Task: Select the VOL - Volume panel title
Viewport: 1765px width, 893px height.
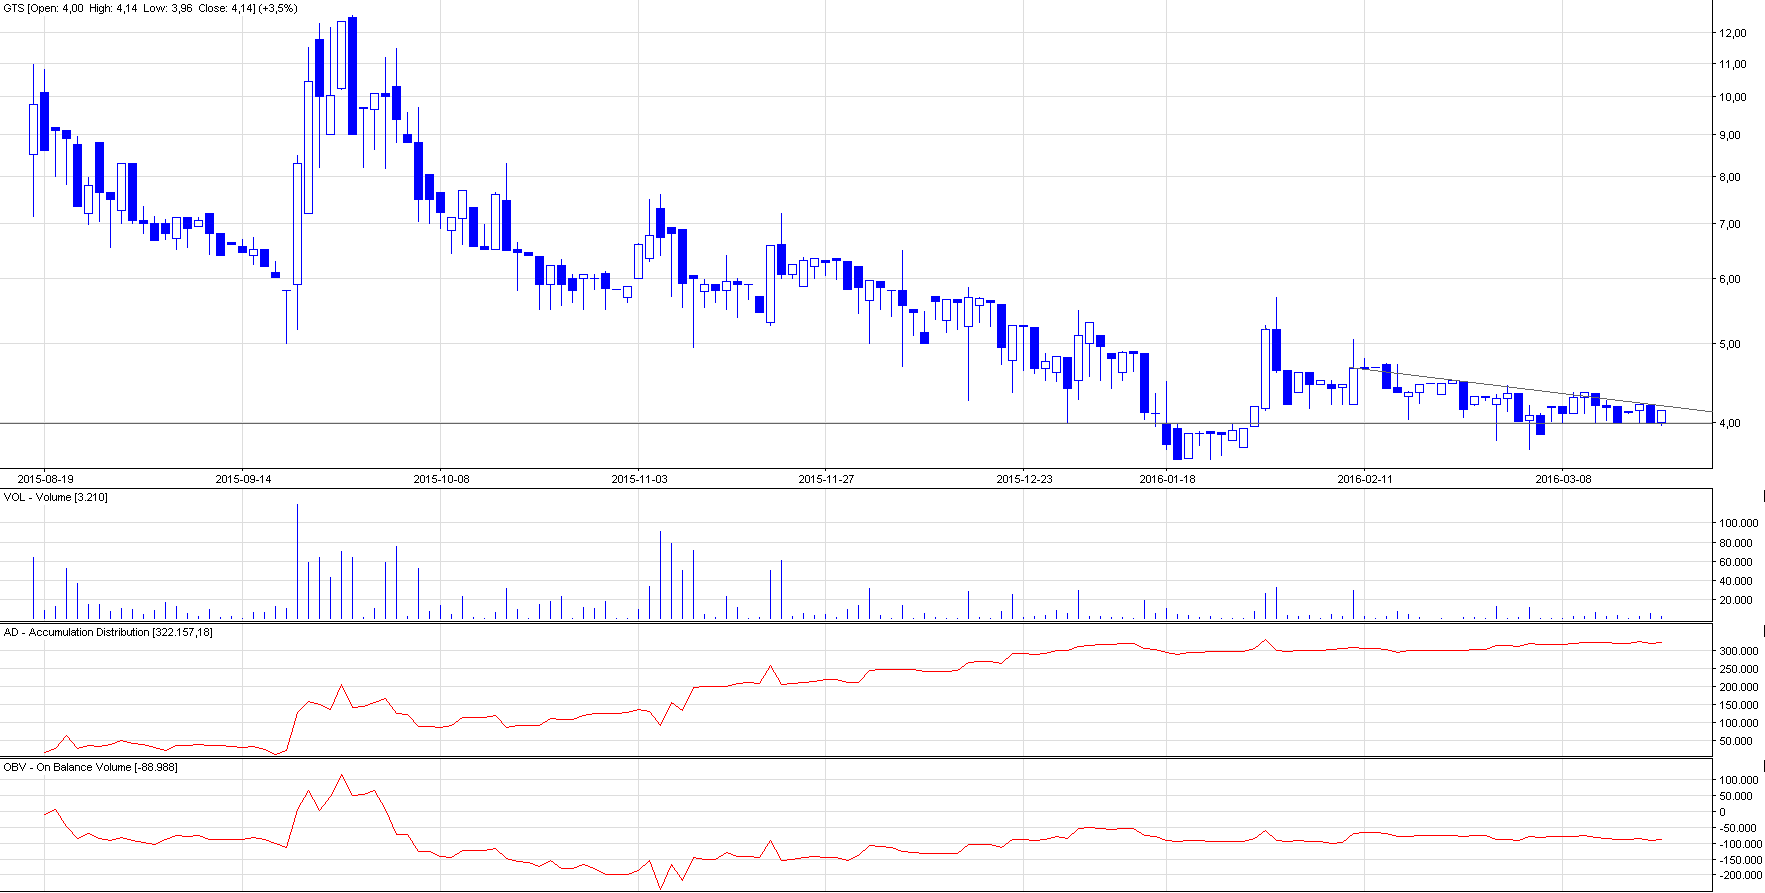Action: 56,497
